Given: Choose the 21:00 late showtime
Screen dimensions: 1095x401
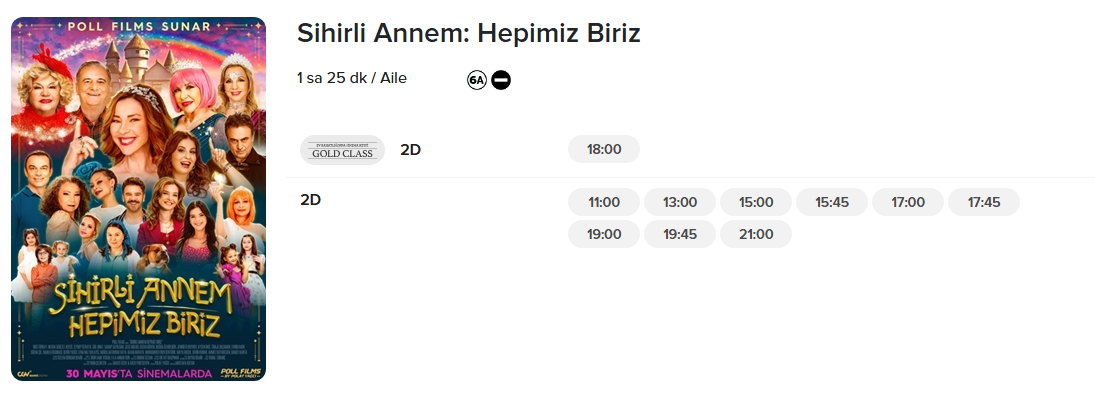Looking at the screenshot, I should 756,234.
